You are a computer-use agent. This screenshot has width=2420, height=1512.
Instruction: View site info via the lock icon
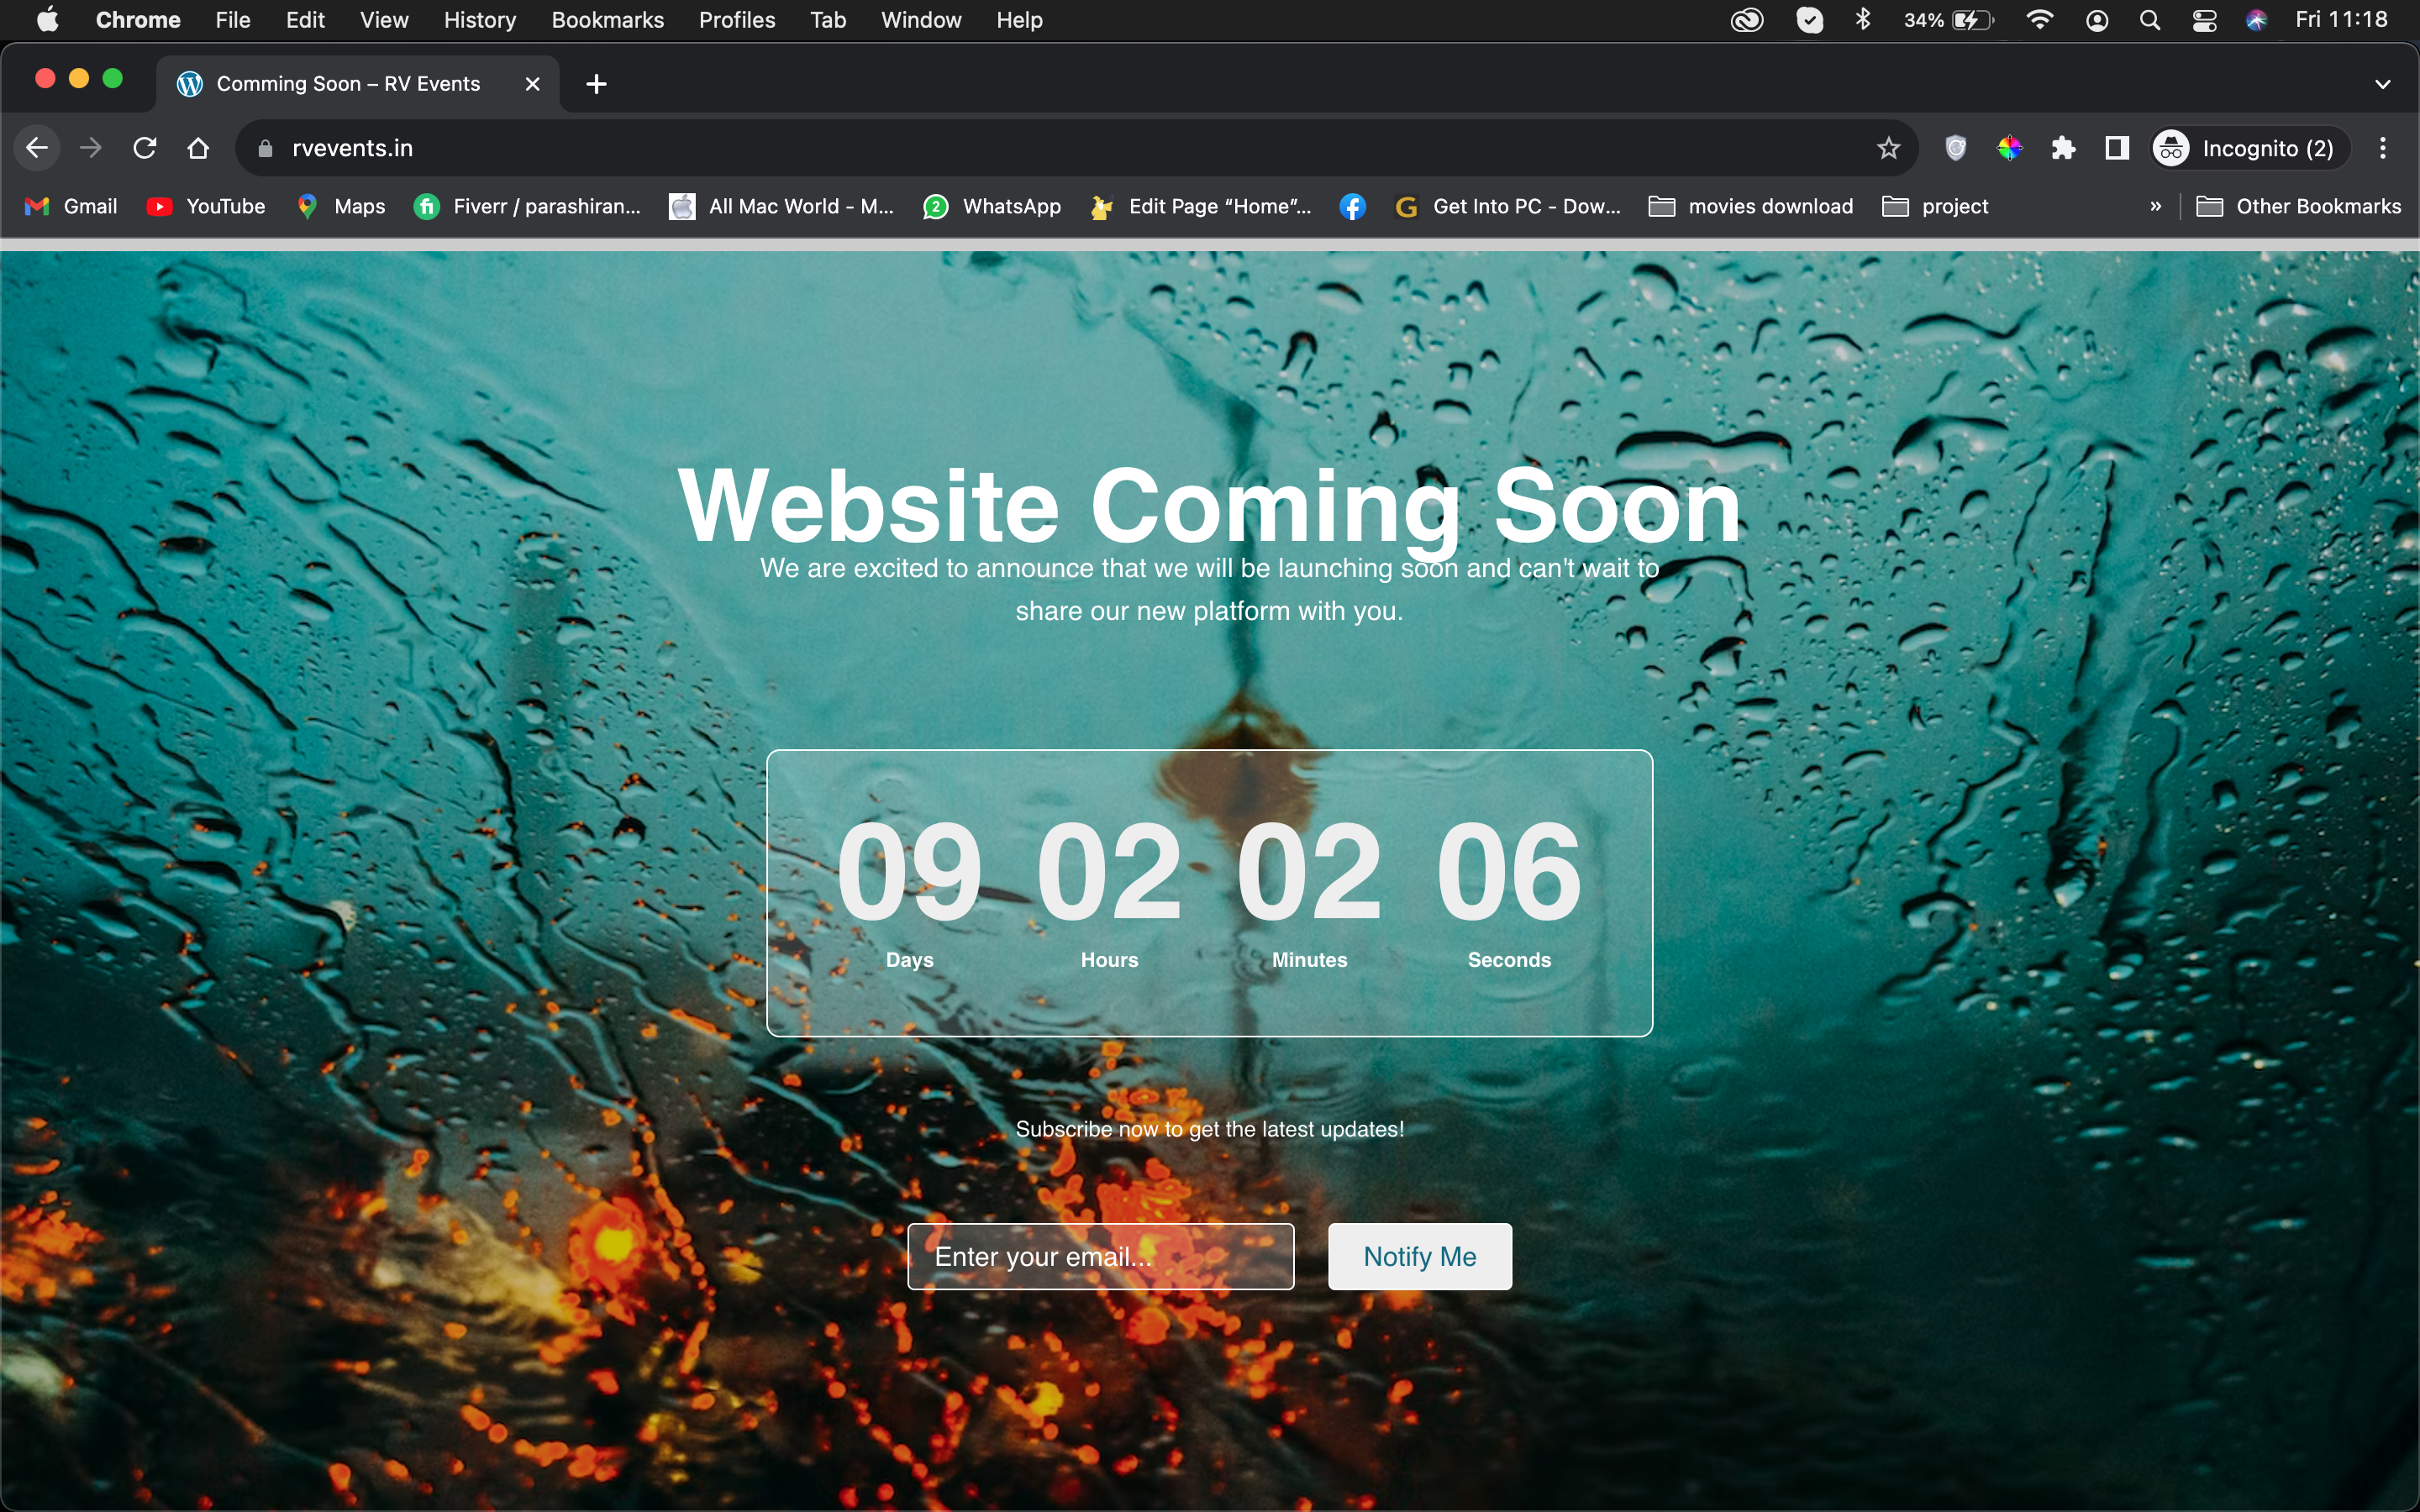pos(265,148)
